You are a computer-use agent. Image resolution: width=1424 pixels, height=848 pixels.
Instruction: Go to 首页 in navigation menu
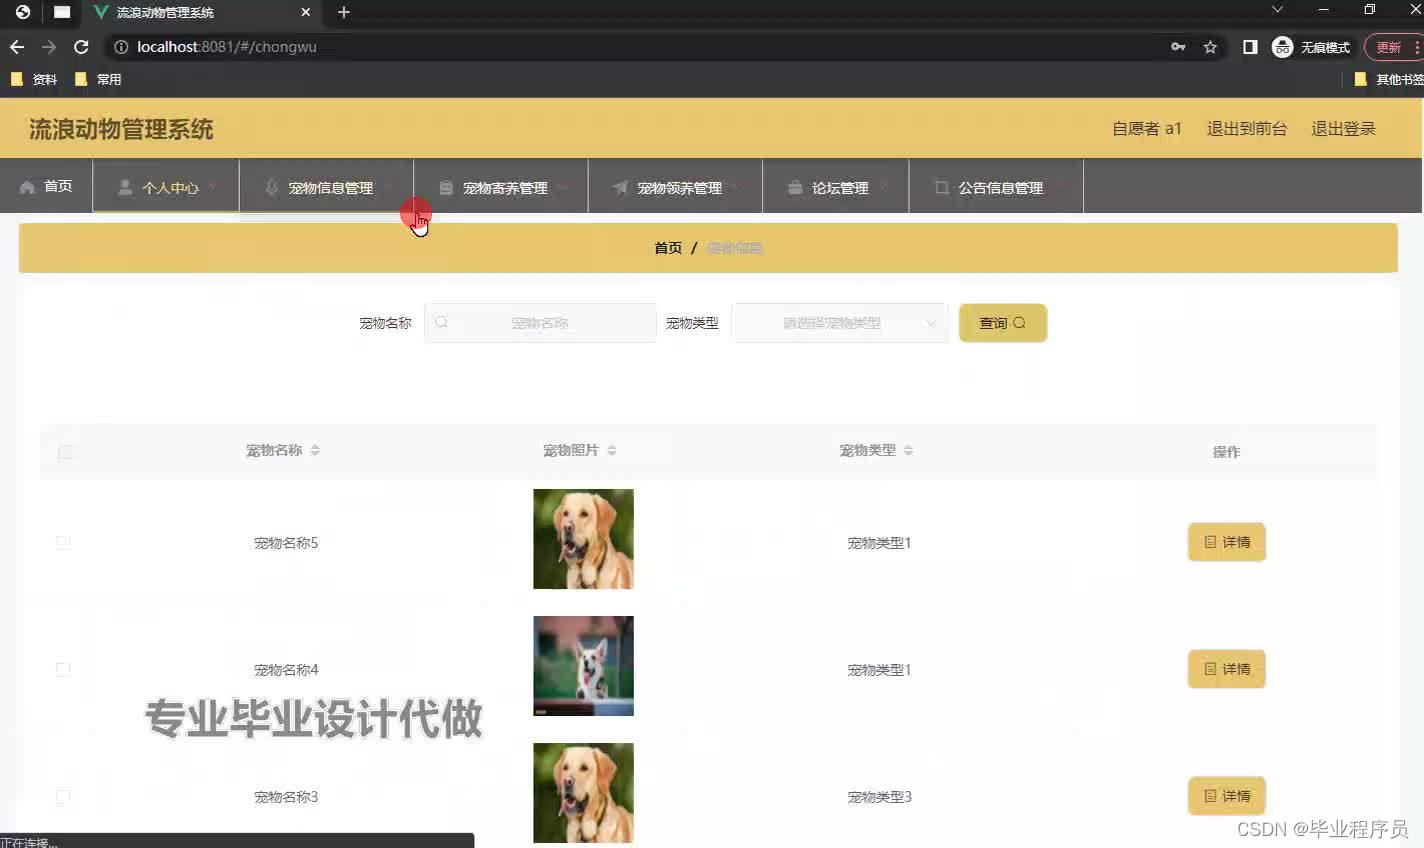(x=46, y=186)
